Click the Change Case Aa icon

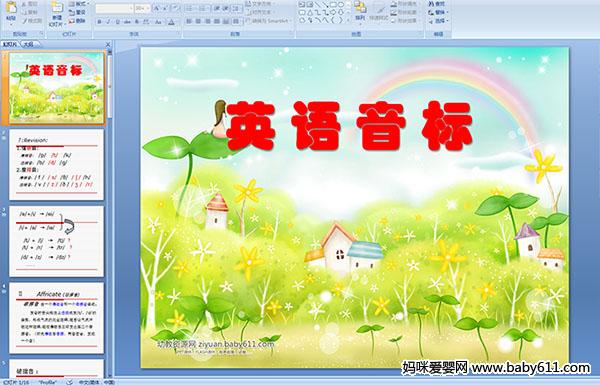tap(158, 22)
